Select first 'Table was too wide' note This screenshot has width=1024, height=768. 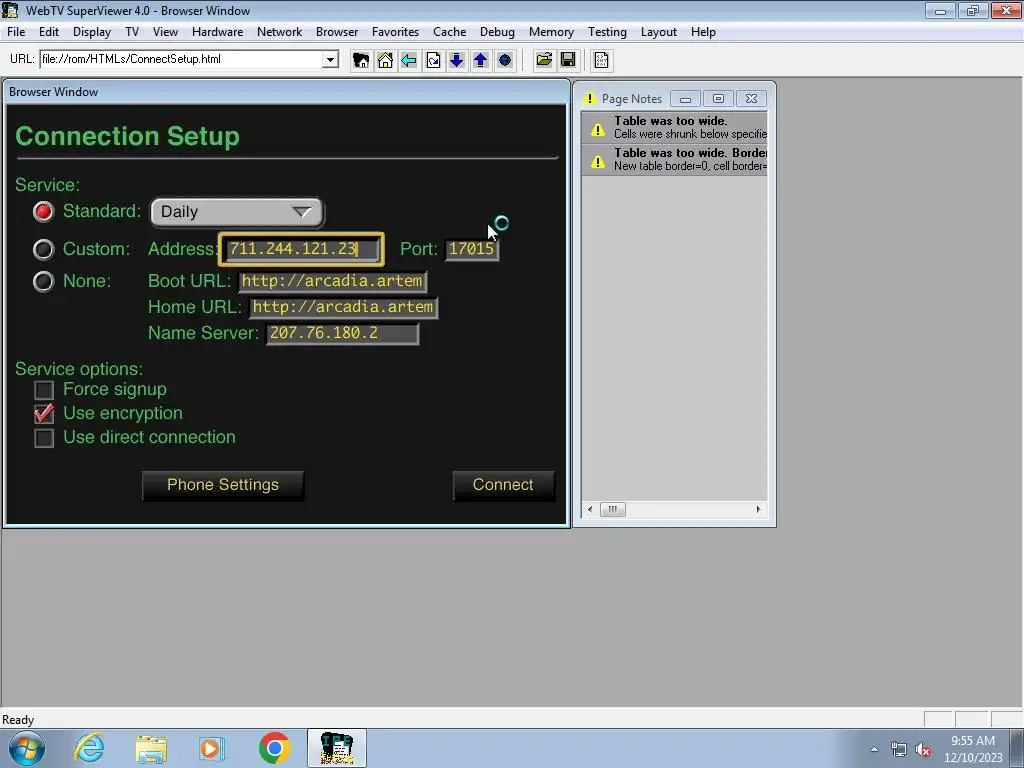(675, 127)
